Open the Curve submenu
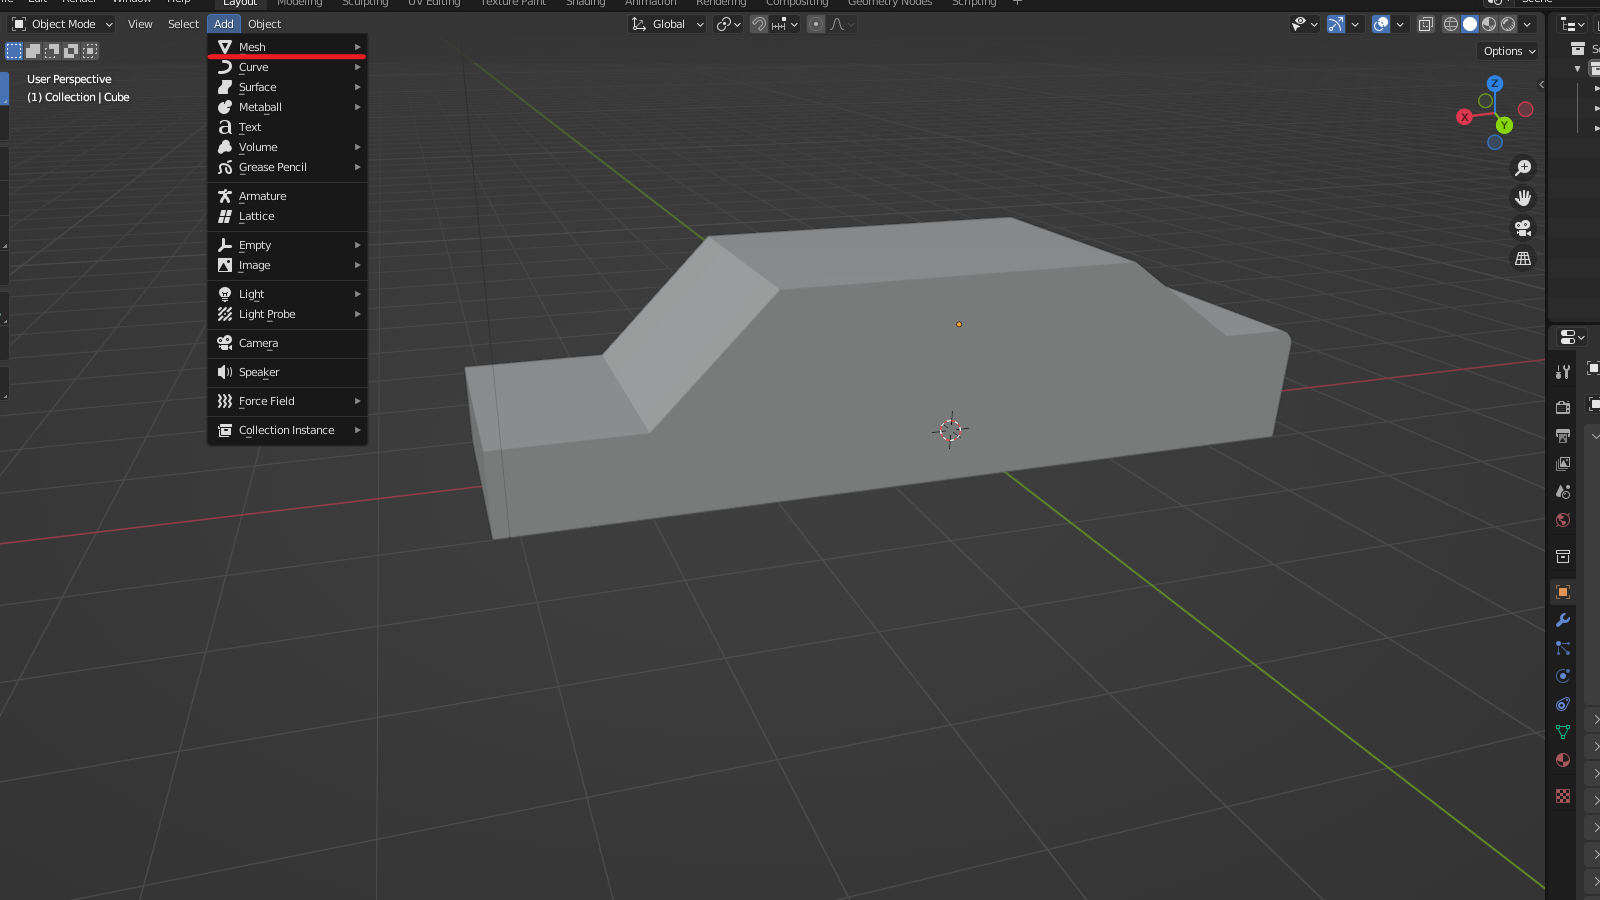 tap(288, 67)
